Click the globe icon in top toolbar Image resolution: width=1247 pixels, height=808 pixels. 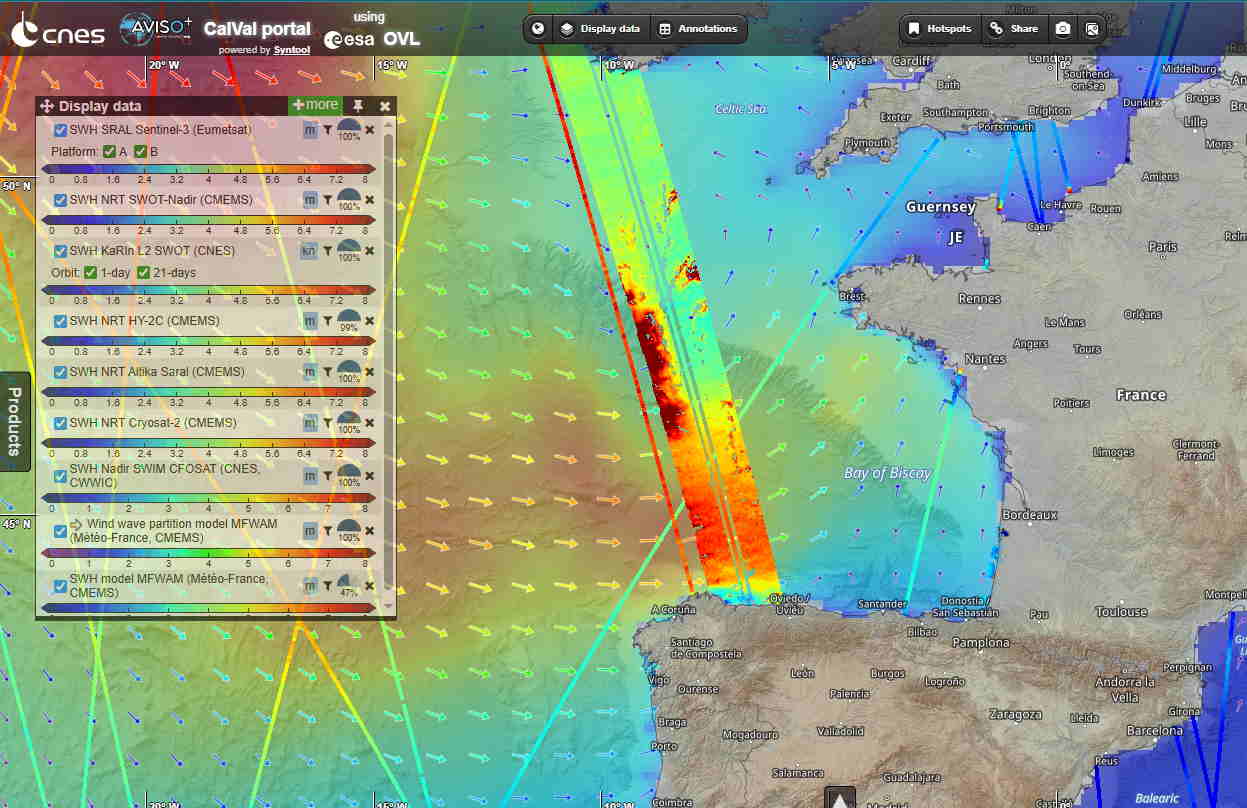point(538,29)
